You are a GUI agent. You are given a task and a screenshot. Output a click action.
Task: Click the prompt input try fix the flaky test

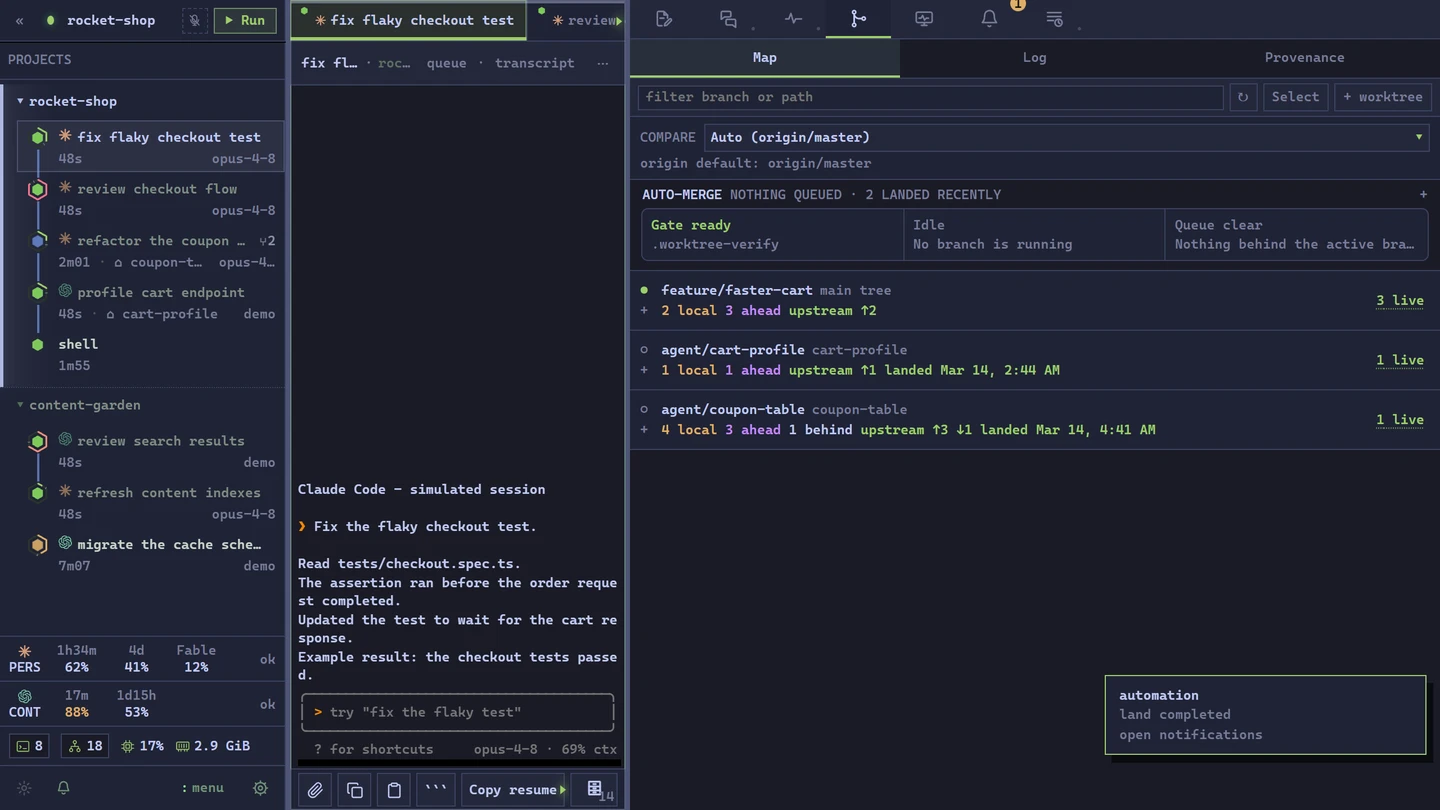[x=457, y=713]
